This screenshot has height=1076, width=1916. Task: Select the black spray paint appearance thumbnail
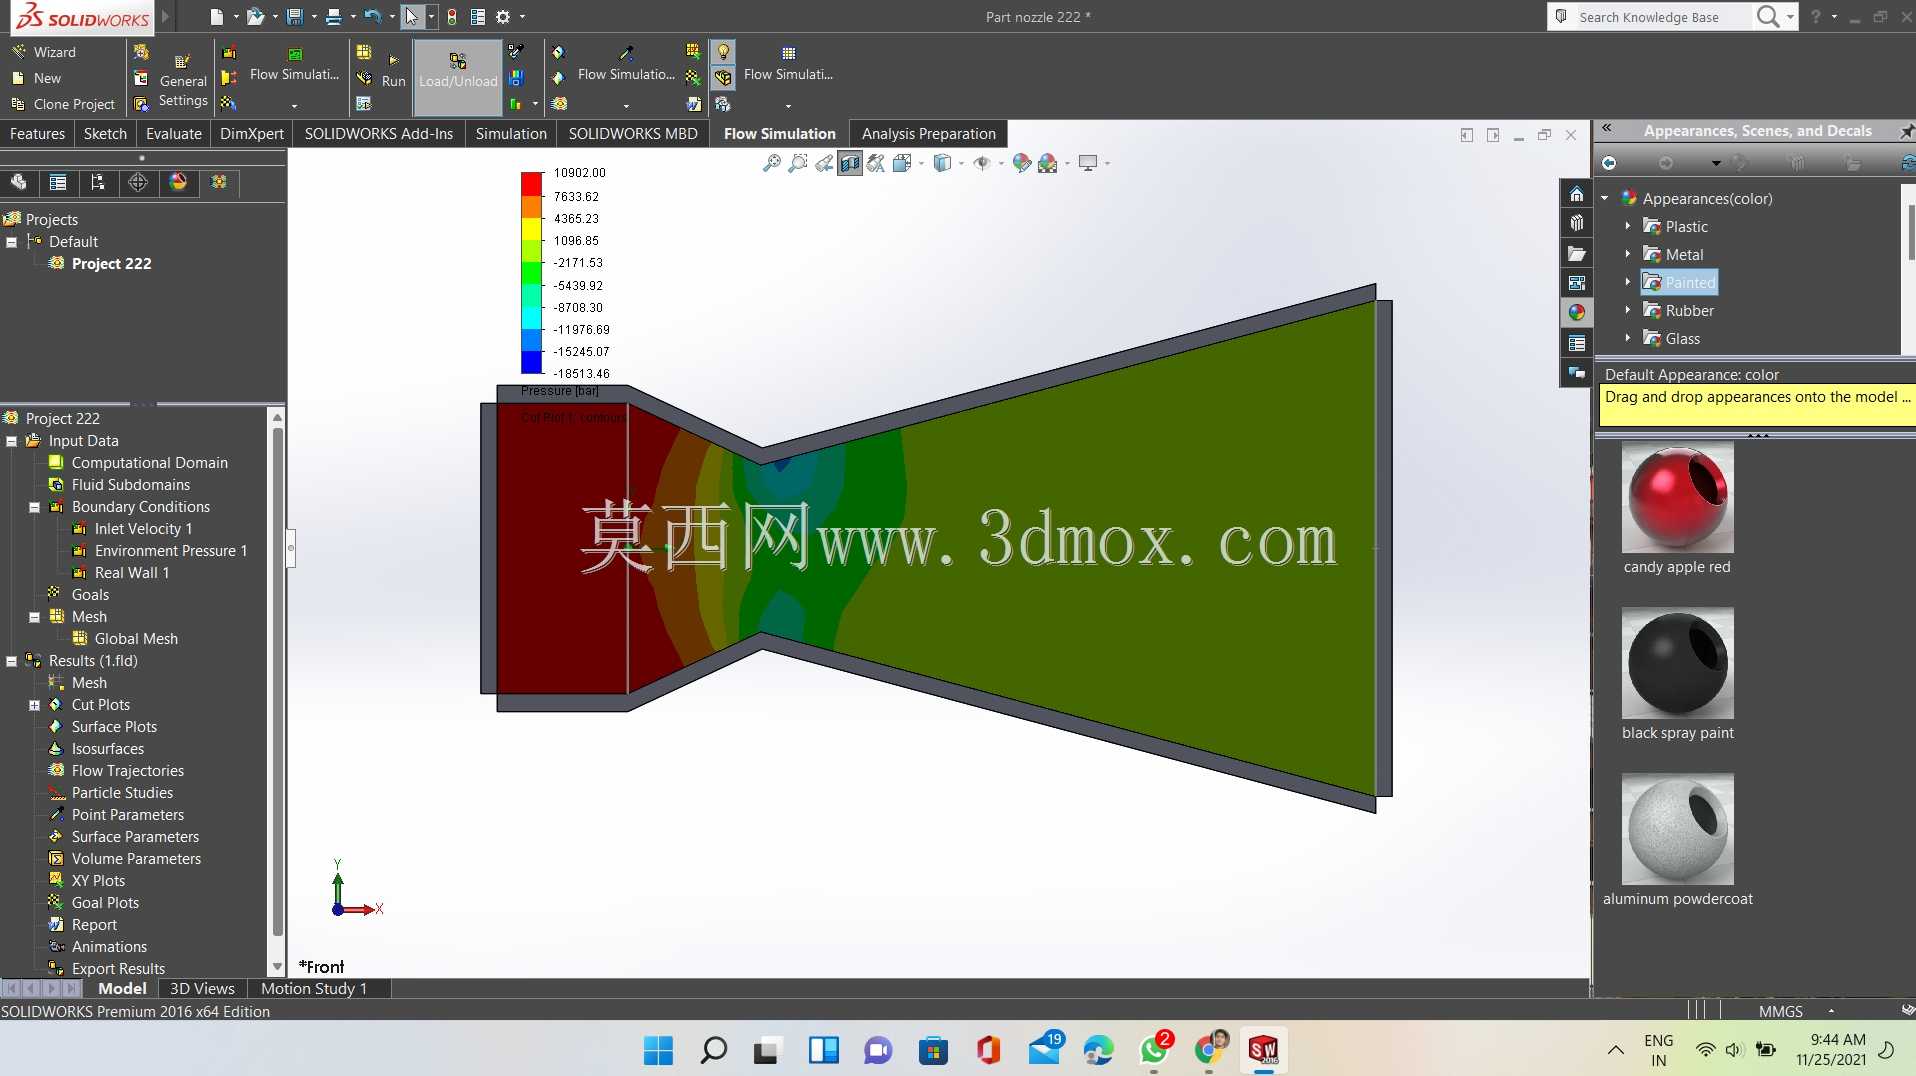[1677, 662]
